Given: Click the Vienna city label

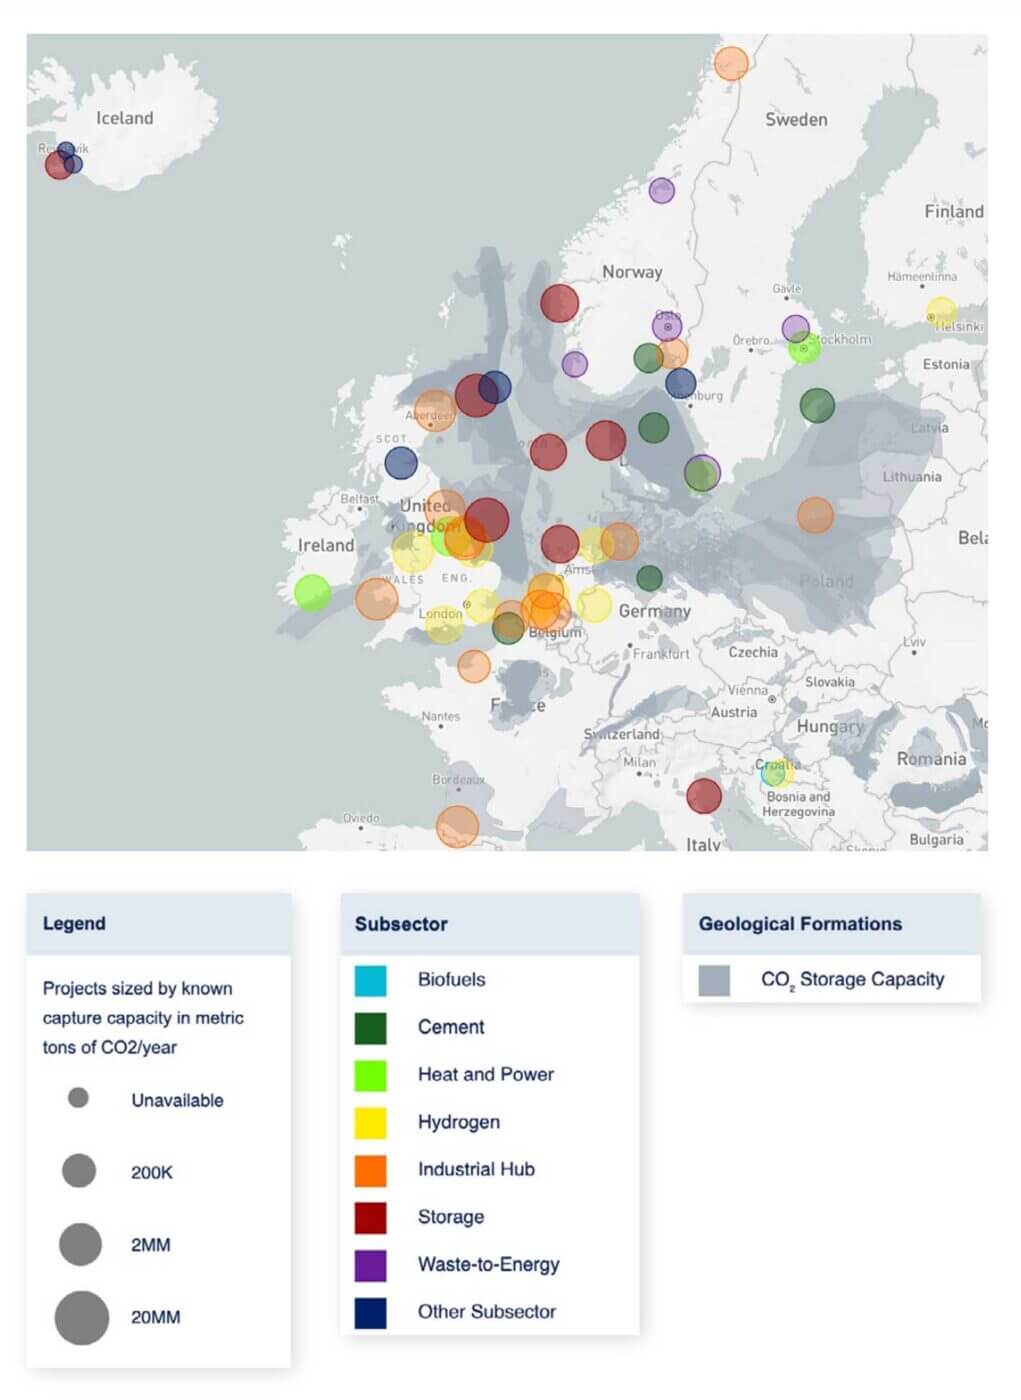Looking at the screenshot, I should click(x=748, y=690).
